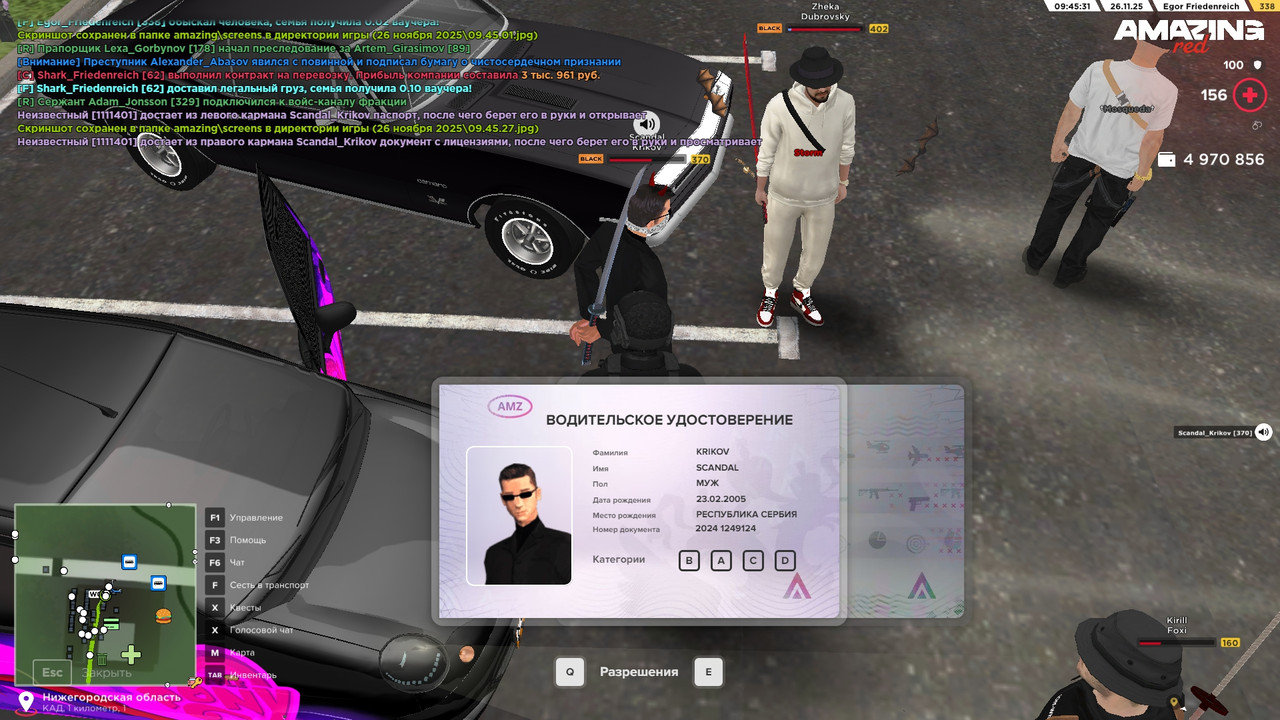
Task: Click the ВОДИТЕЛЬСКОЕ УДОСТОВЕРЕНИЕ title
Action: [x=669, y=420]
